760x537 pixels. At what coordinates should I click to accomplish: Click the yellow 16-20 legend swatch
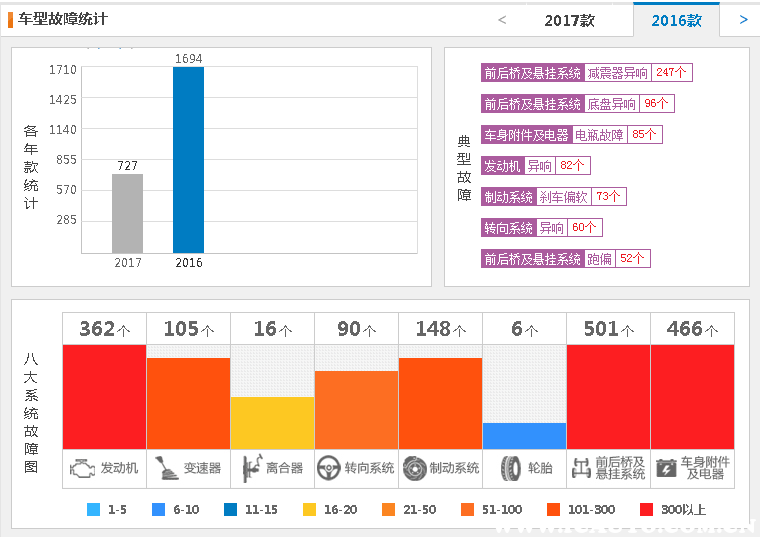point(310,510)
